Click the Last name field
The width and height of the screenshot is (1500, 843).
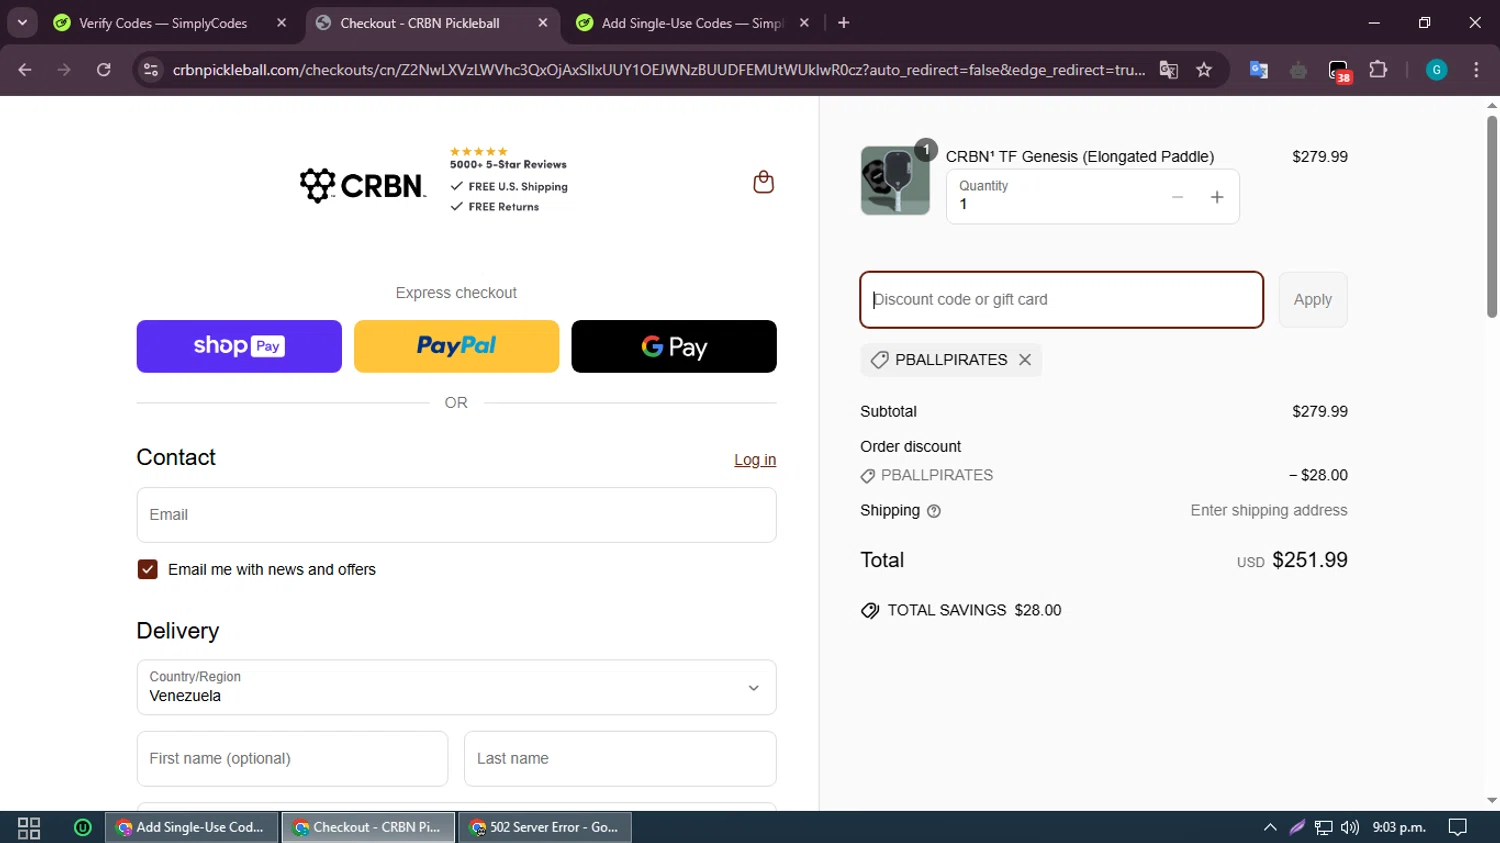click(x=620, y=759)
